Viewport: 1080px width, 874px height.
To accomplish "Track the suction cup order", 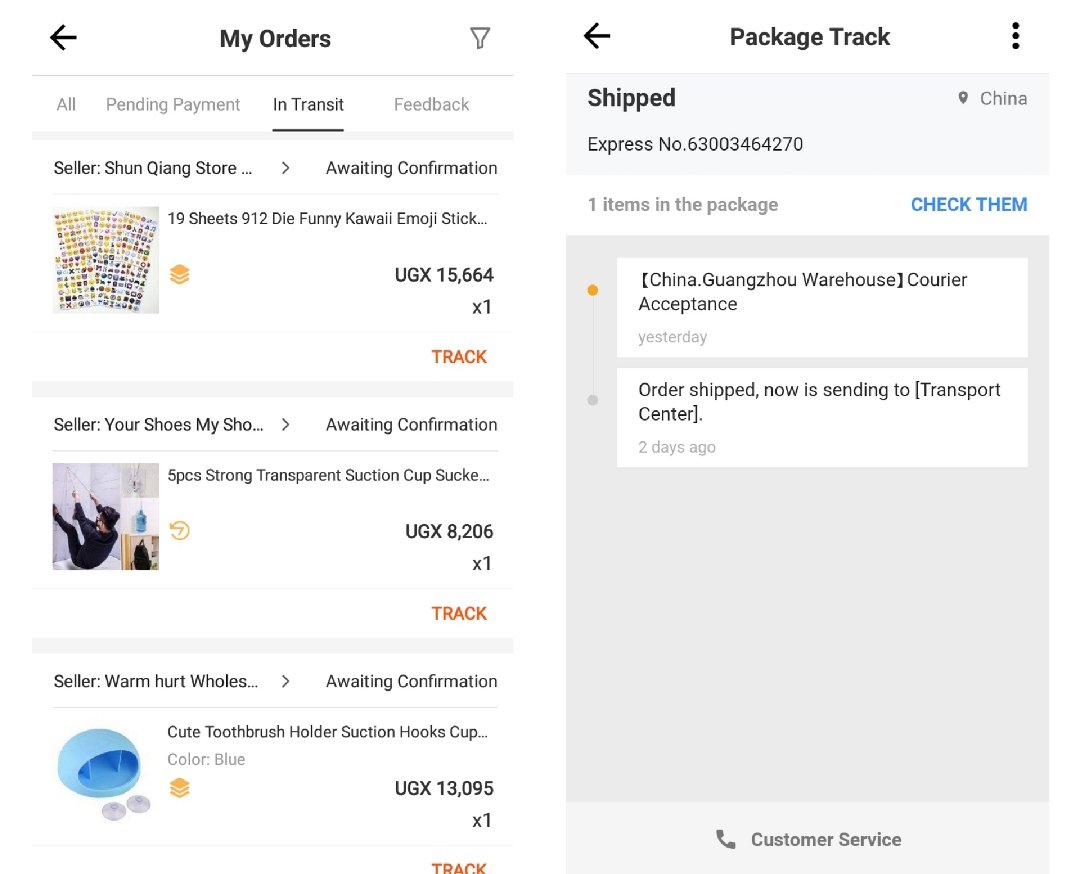I will pyautogui.click(x=459, y=613).
